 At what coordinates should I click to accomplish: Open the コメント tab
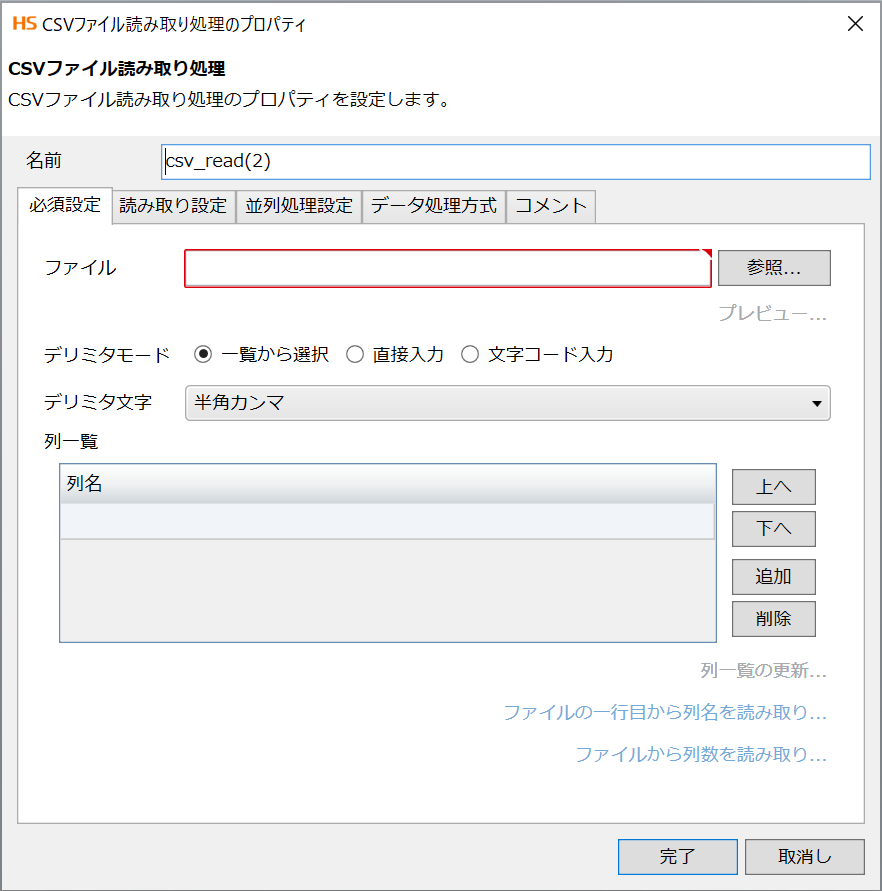551,206
